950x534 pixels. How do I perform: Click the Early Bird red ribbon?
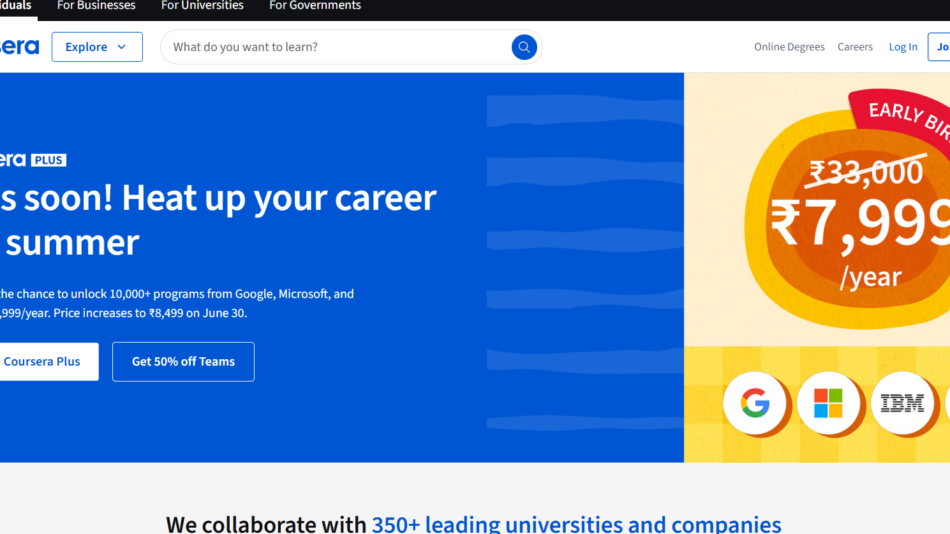[903, 121]
